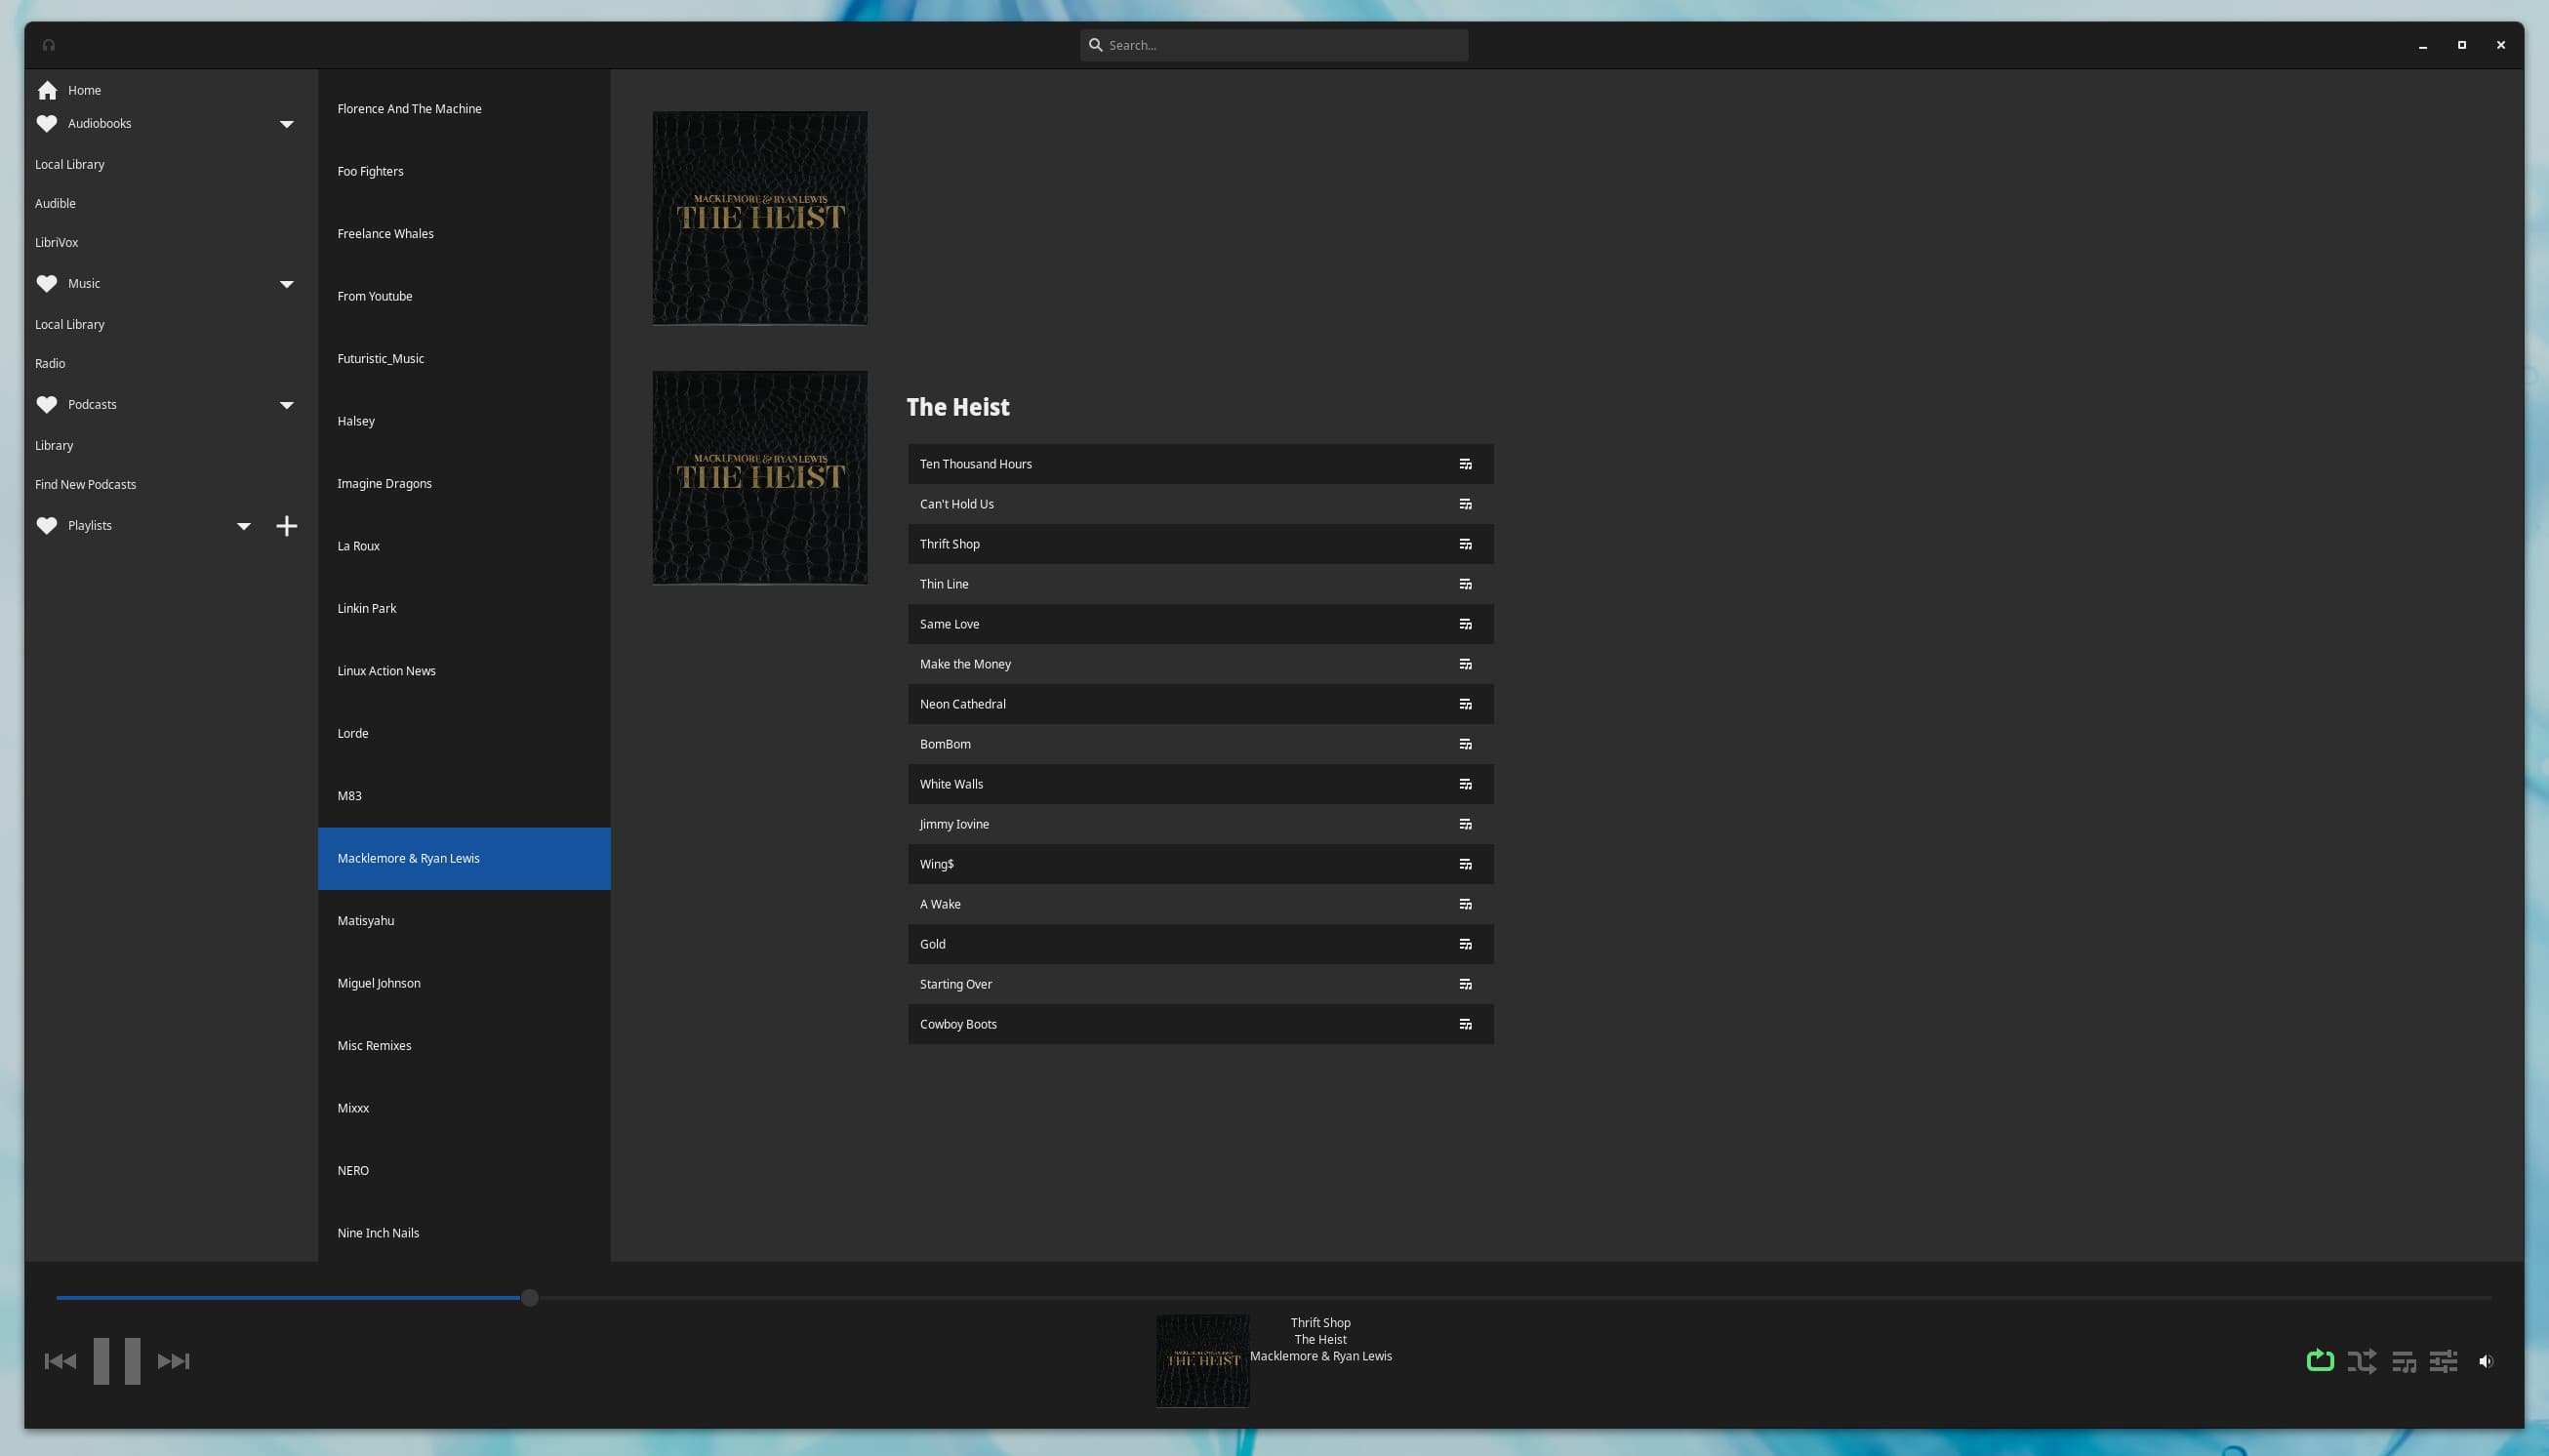Toggle shuffle playback
The image size is (2549, 1456).
point(2361,1361)
